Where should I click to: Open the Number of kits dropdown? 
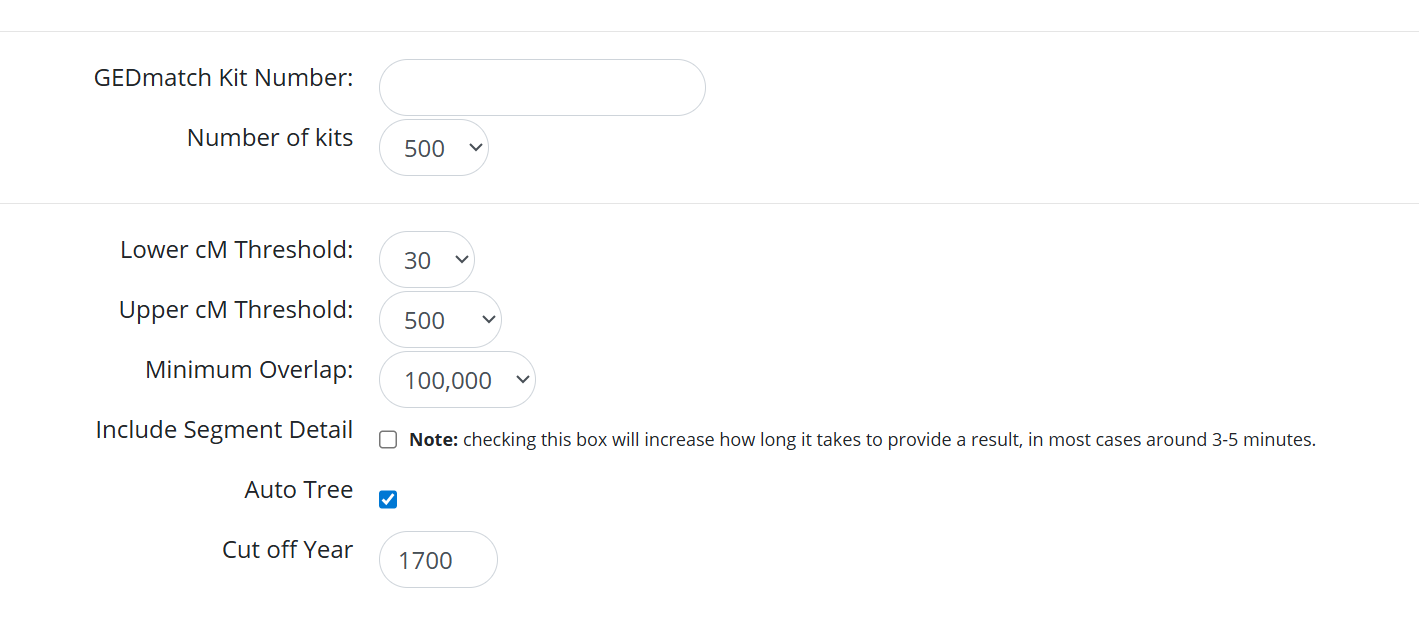tap(433, 148)
